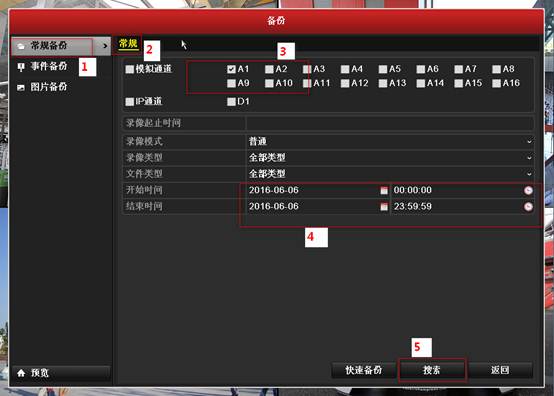The image size is (554, 396).
Task: Click the start date field 2016-06-06
Action: [x=317, y=190]
